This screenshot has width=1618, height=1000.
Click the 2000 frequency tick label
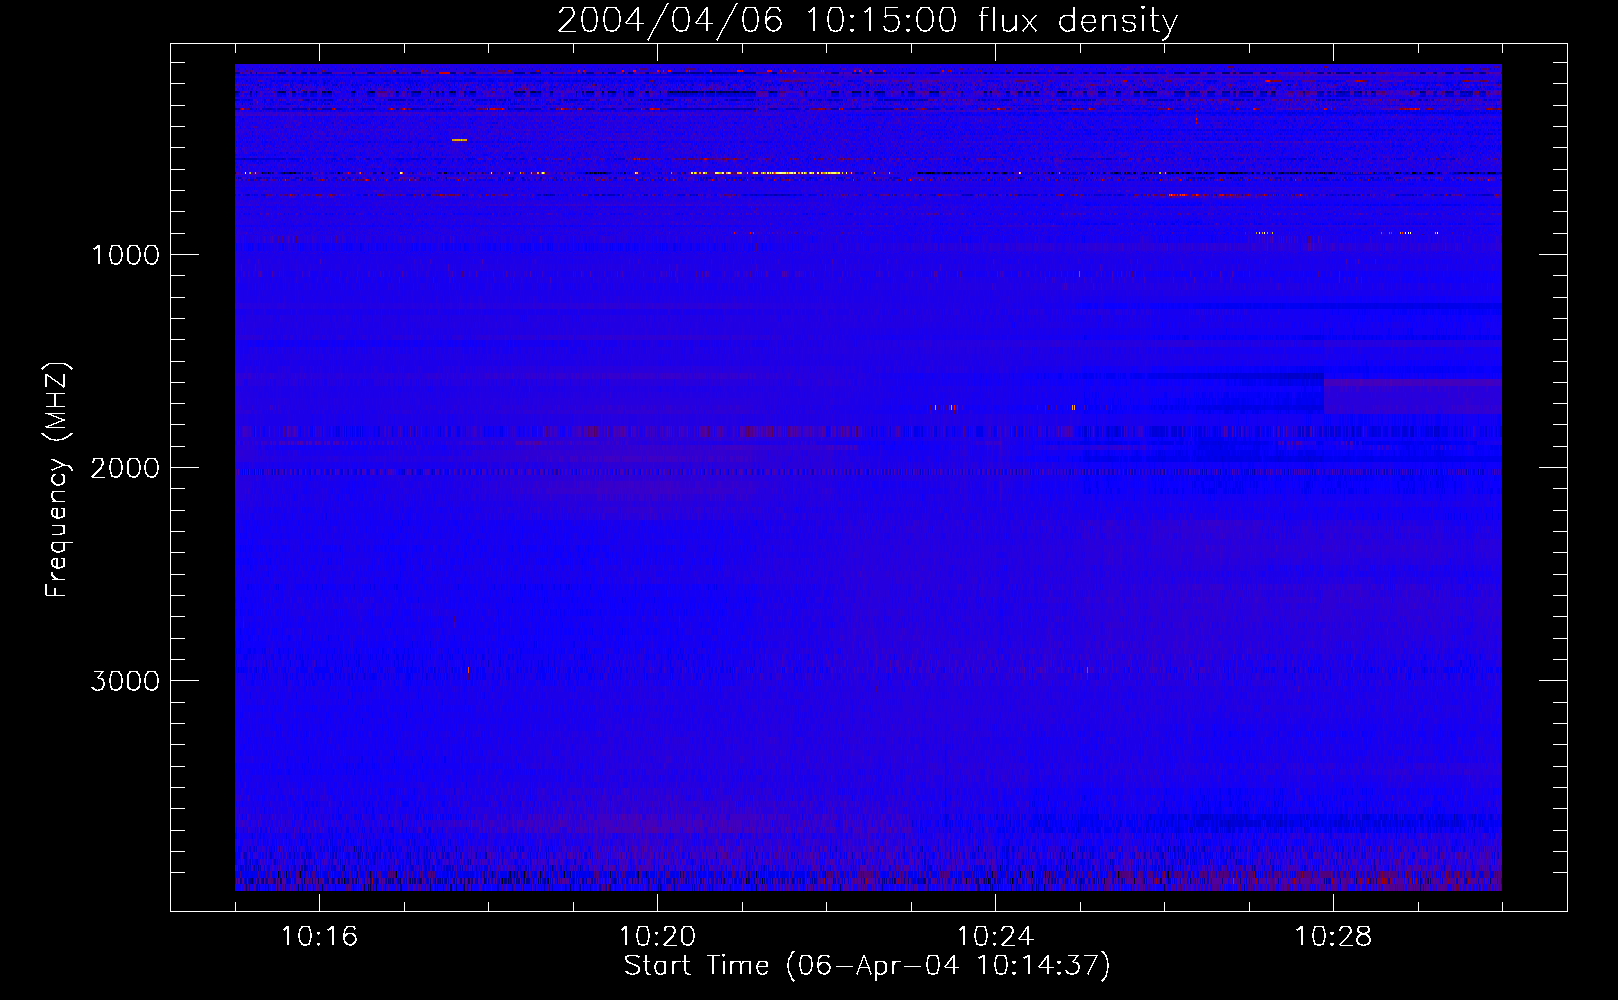125,468
